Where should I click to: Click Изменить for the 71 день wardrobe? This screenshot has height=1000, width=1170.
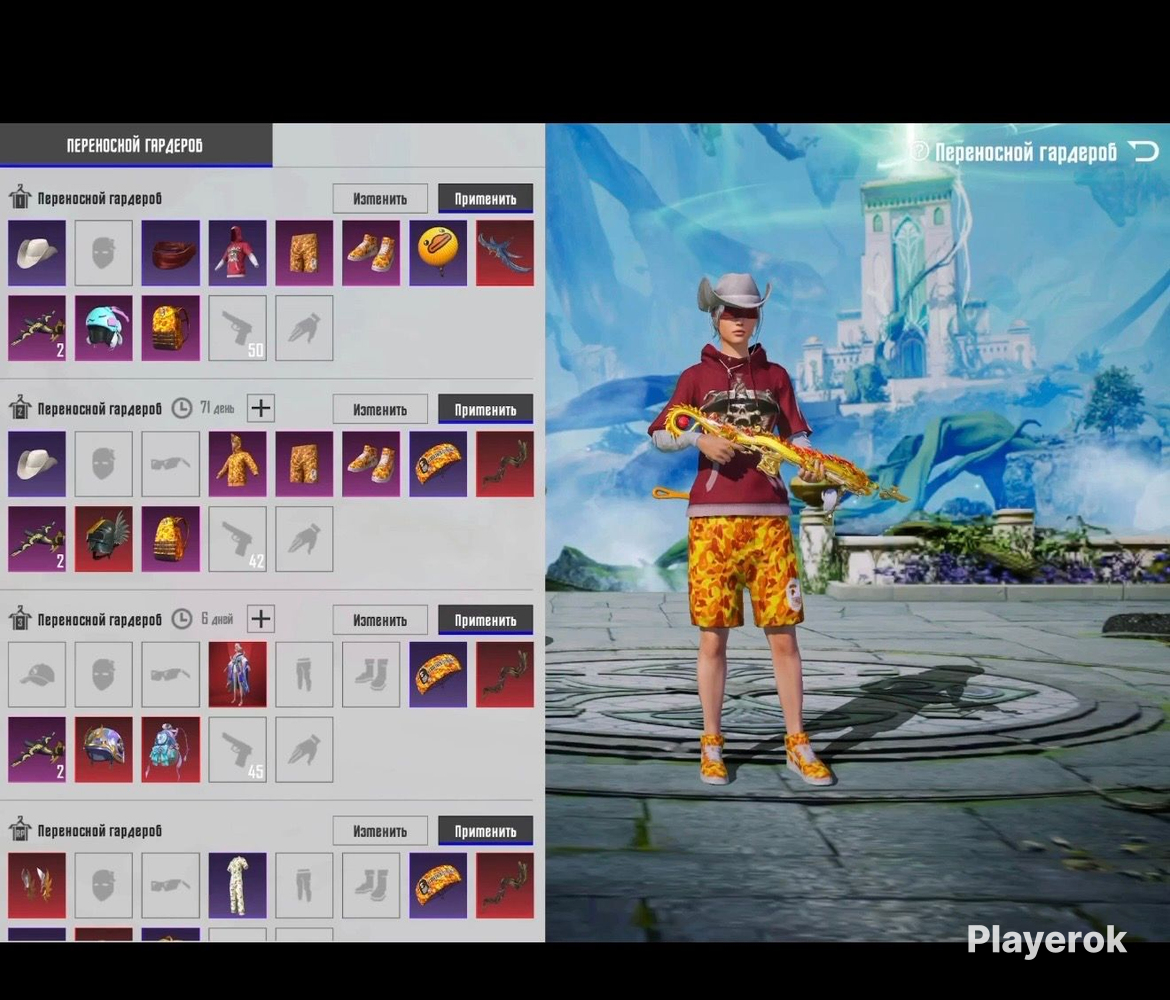click(380, 409)
